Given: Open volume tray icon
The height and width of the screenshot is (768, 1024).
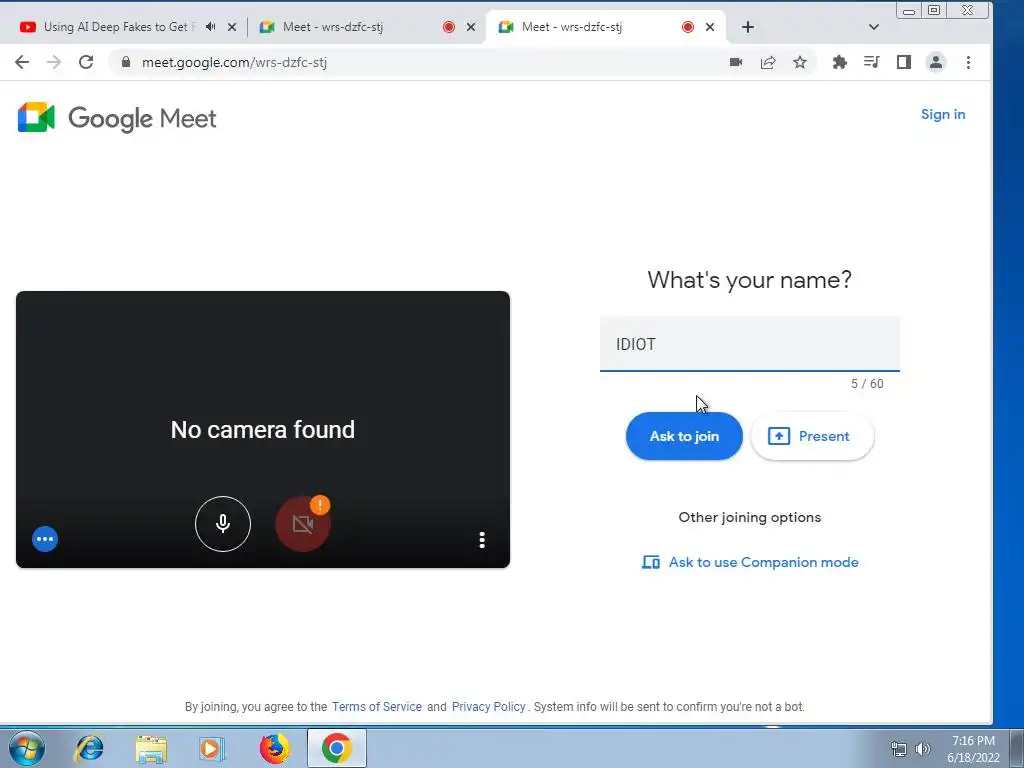Looking at the screenshot, I should click(x=923, y=749).
